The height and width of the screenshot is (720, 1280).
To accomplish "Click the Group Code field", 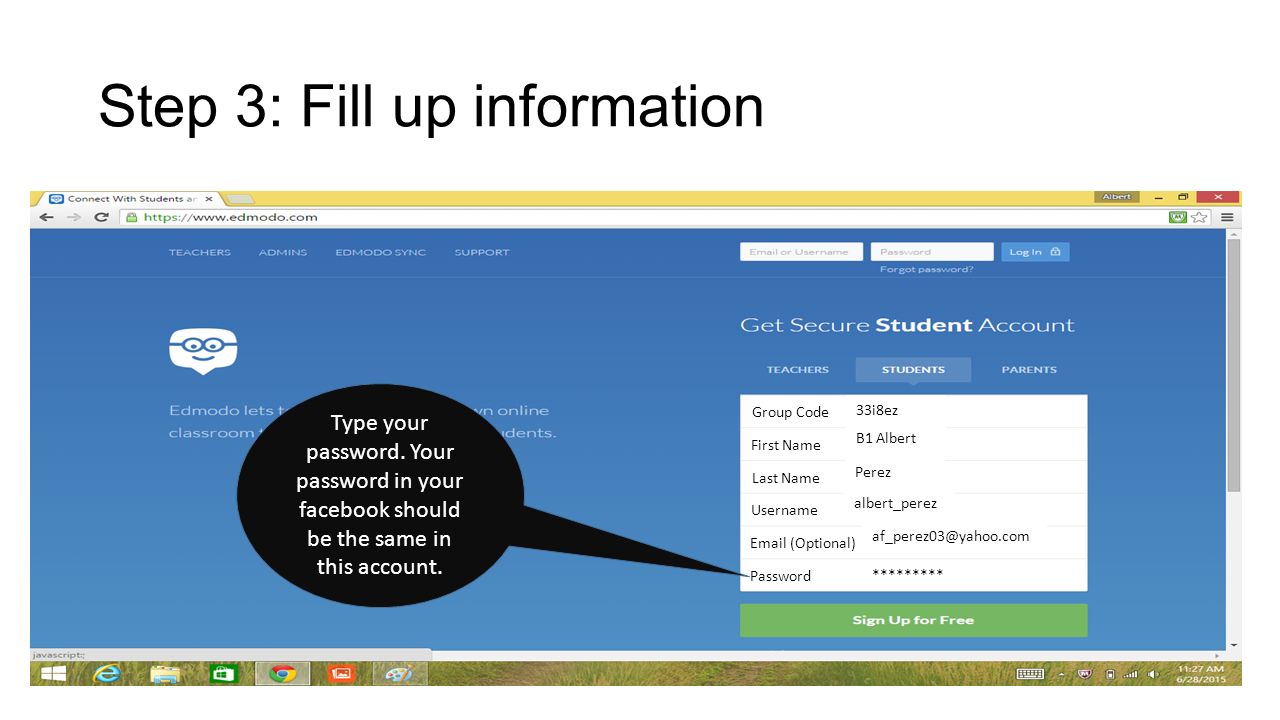I will [x=913, y=411].
